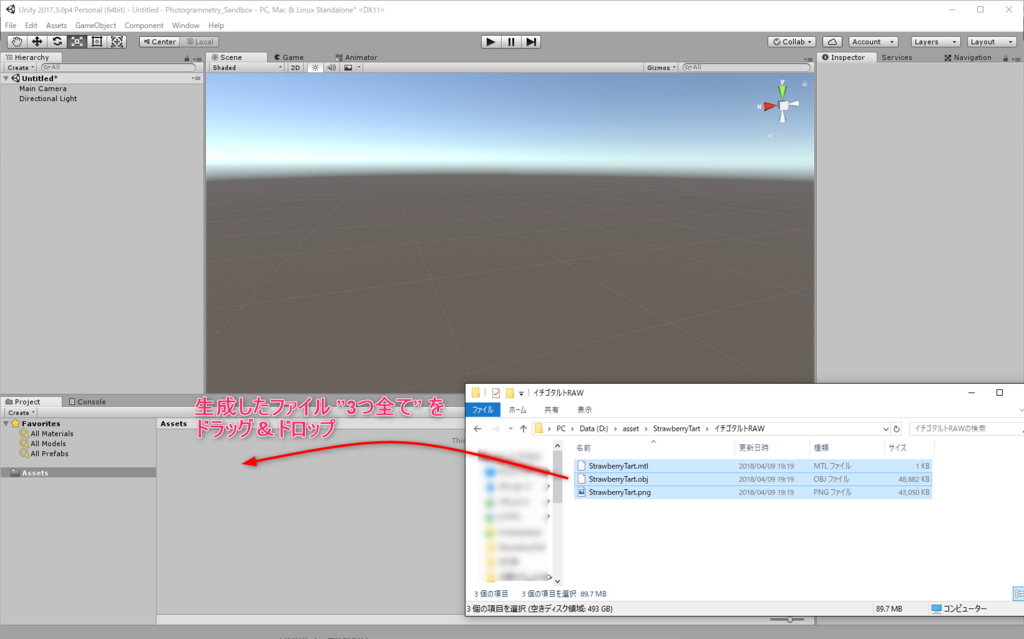
Task: Collapse the Favorites tree in Project
Action: [7, 423]
